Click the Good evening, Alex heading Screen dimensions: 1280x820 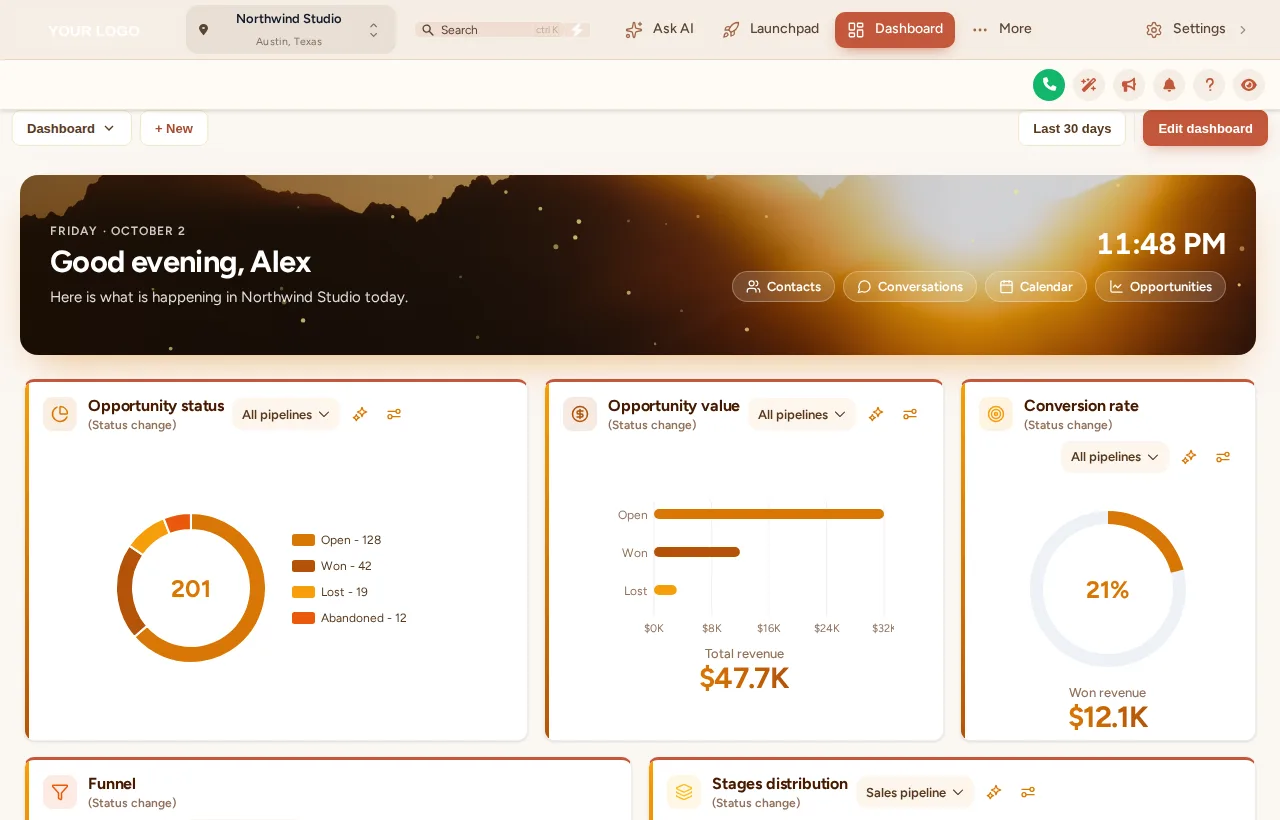pyautogui.click(x=180, y=262)
